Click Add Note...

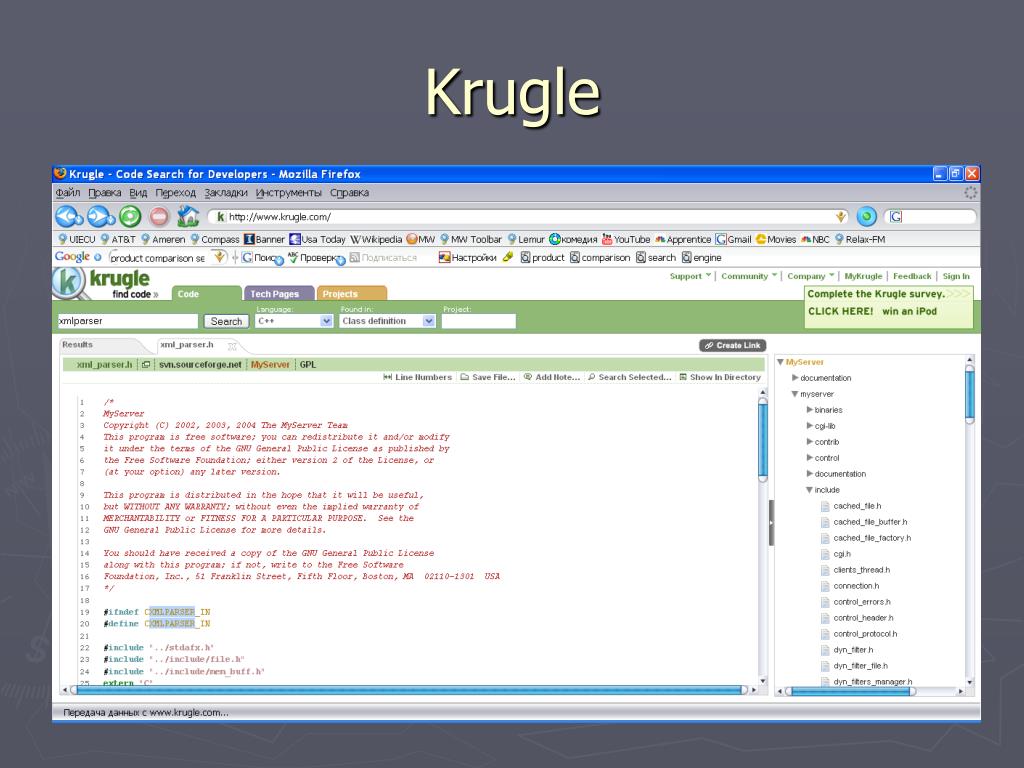pyautogui.click(x=552, y=377)
